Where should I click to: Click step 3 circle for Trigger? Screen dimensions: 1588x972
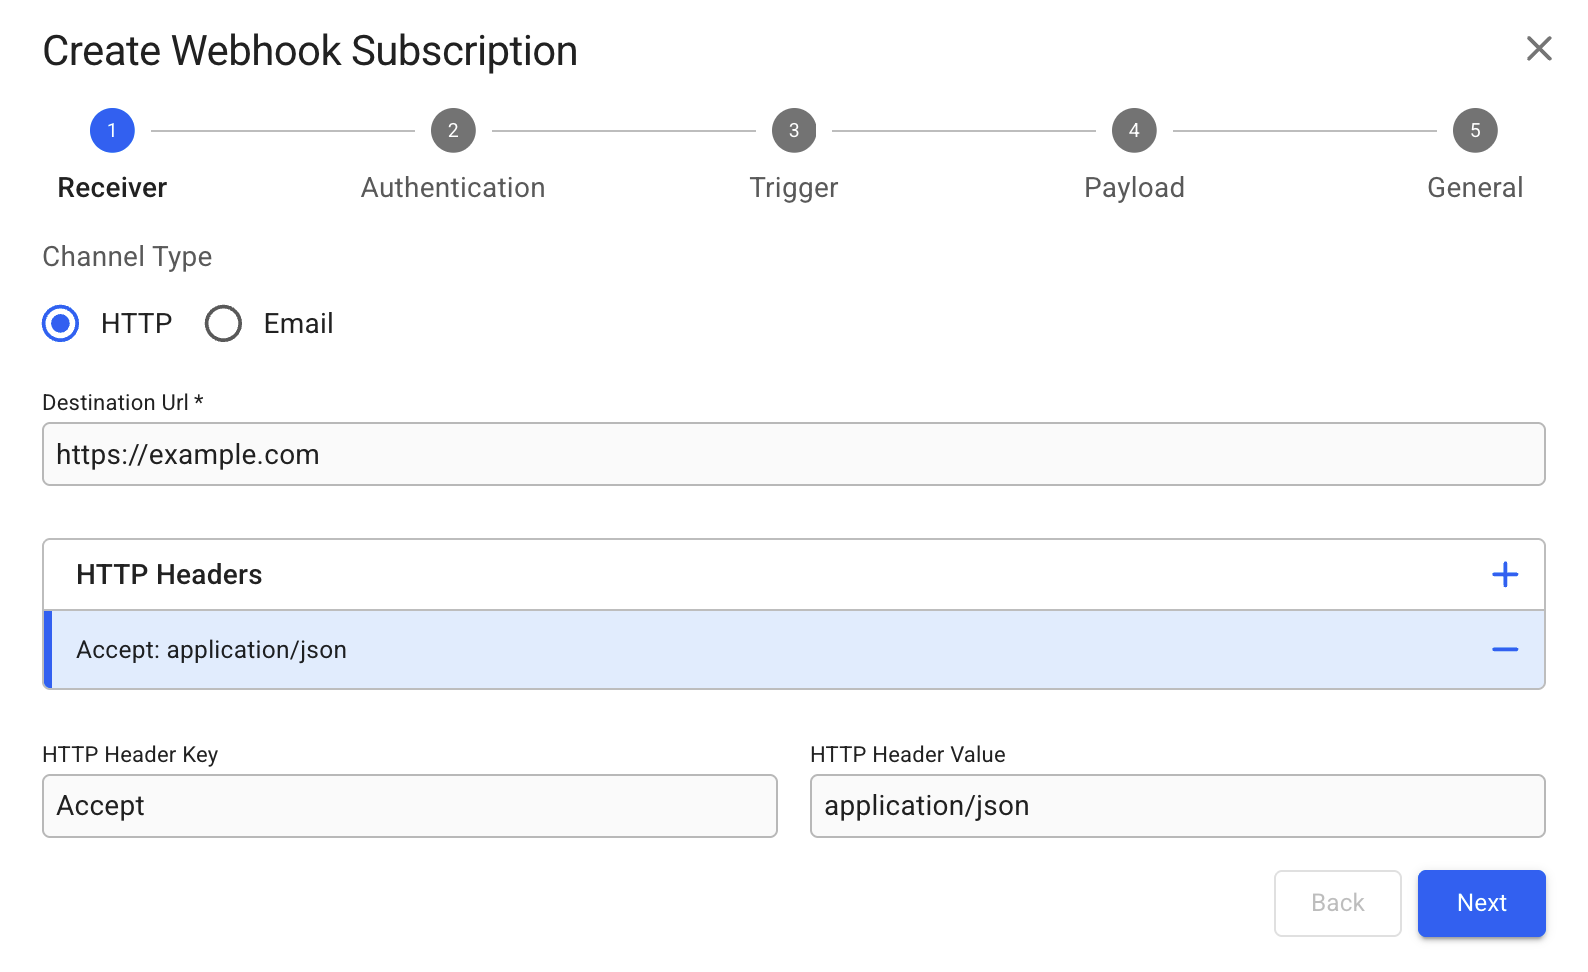pyautogui.click(x=794, y=131)
